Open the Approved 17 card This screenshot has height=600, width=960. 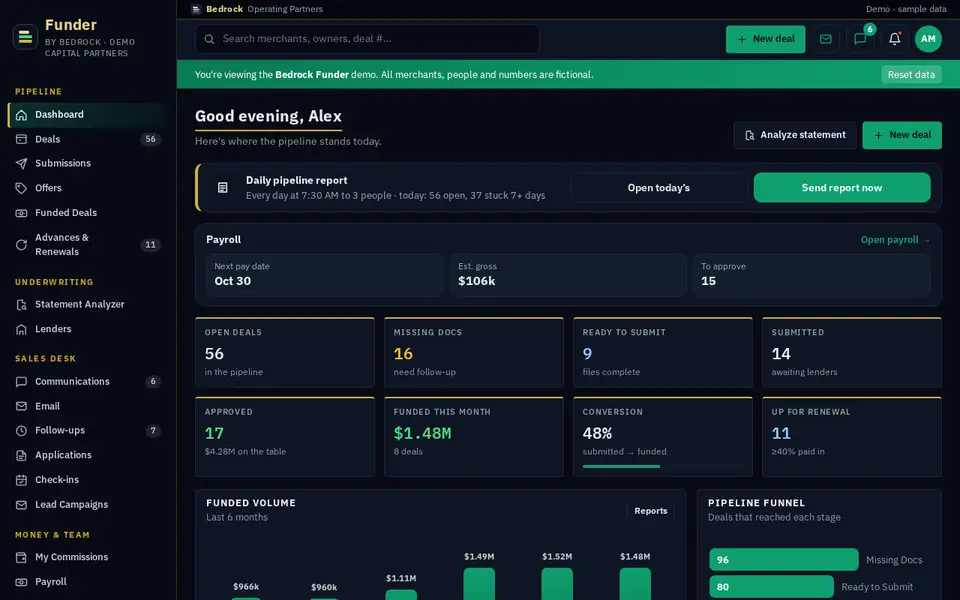tap(285, 437)
